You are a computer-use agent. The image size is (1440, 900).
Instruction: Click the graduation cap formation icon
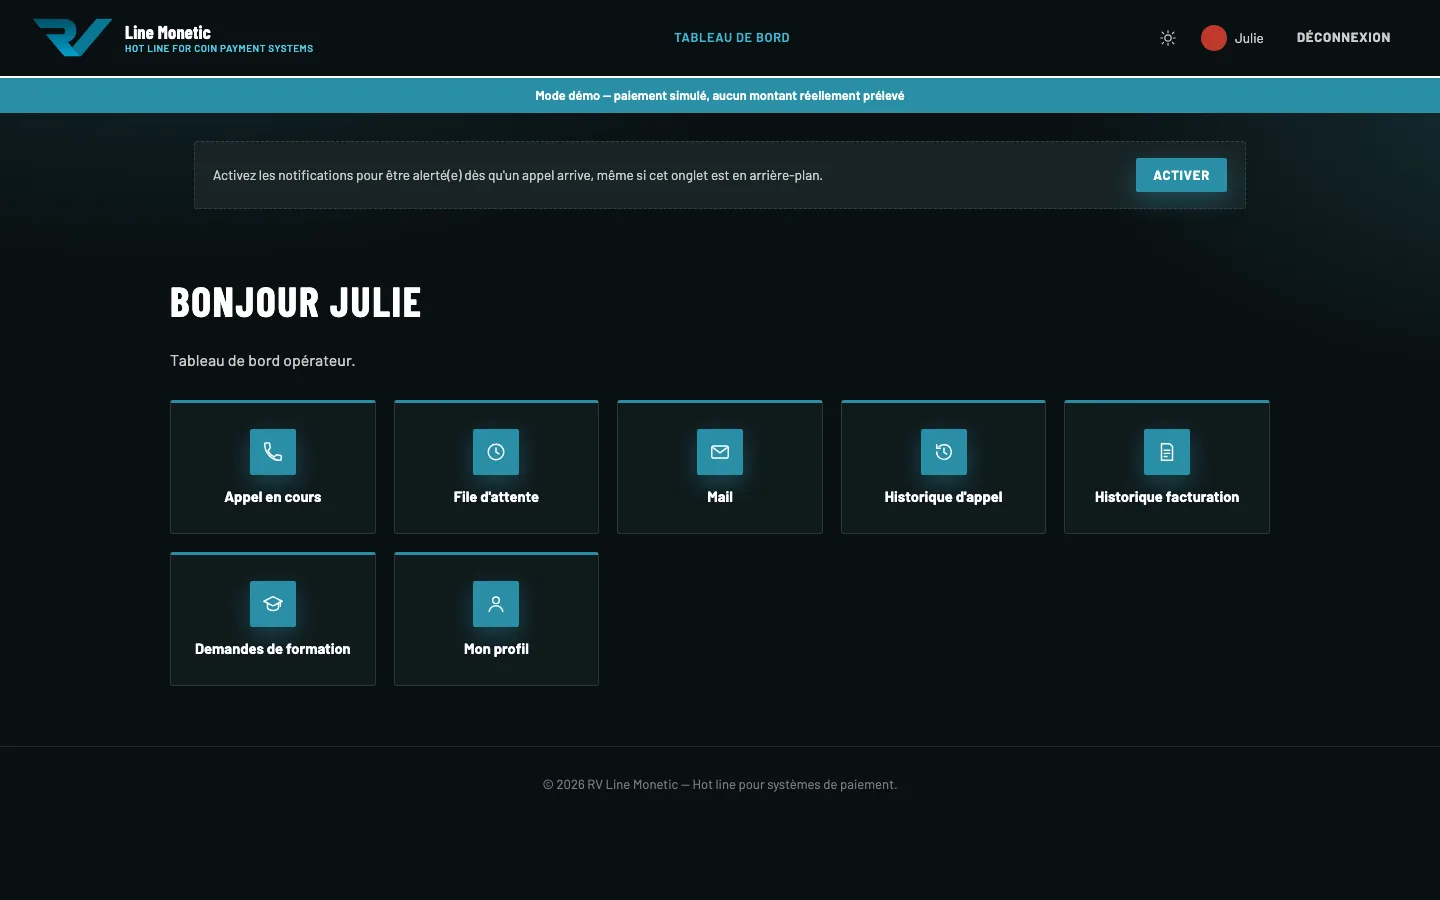pyautogui.click(x=273, y=604)
